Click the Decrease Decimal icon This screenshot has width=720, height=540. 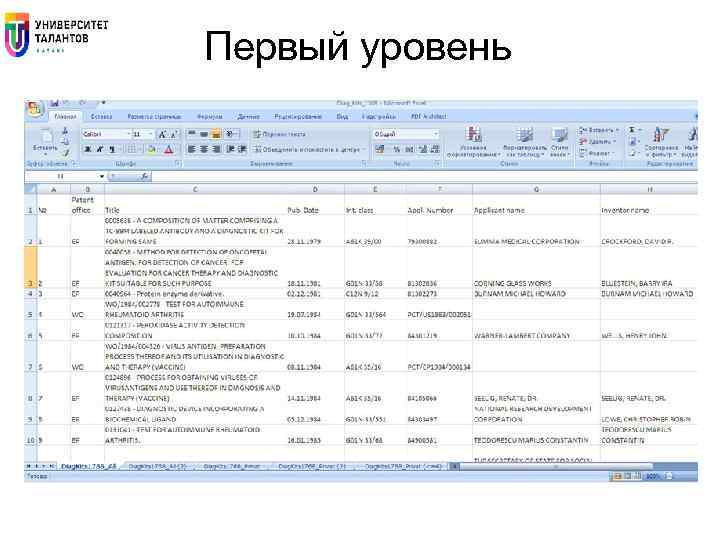[x=435, y=149]
